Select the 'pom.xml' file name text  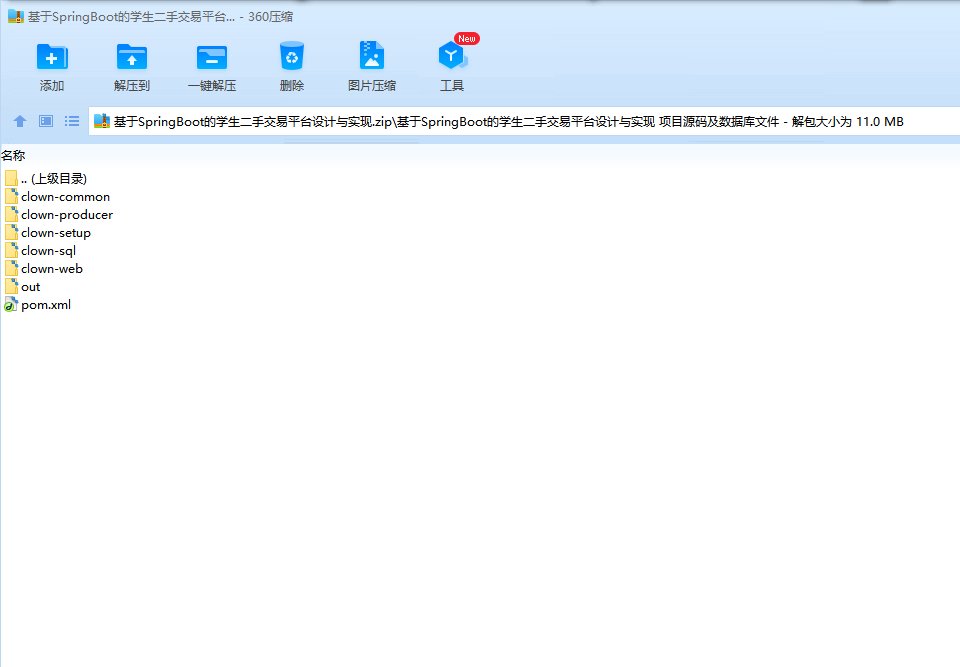(x=46, y=304)
